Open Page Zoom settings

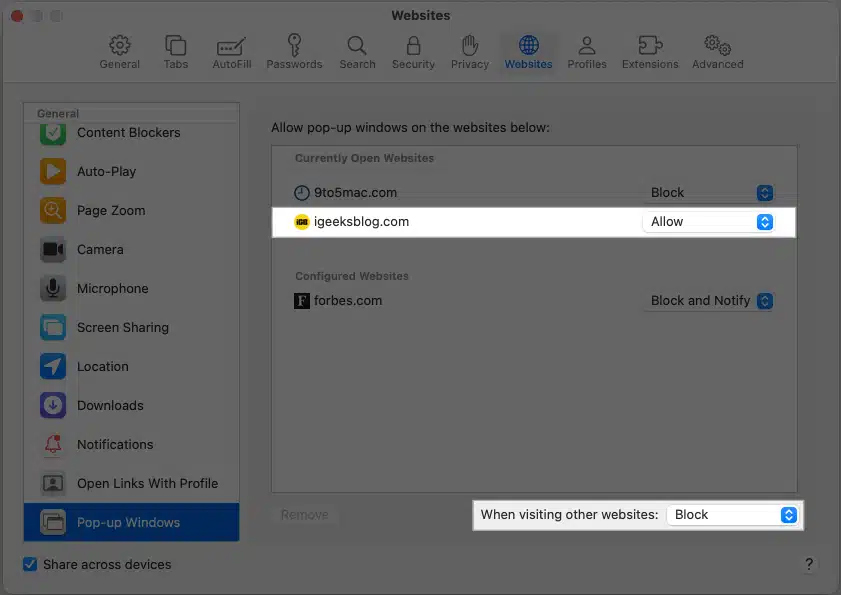pos(110,211)
